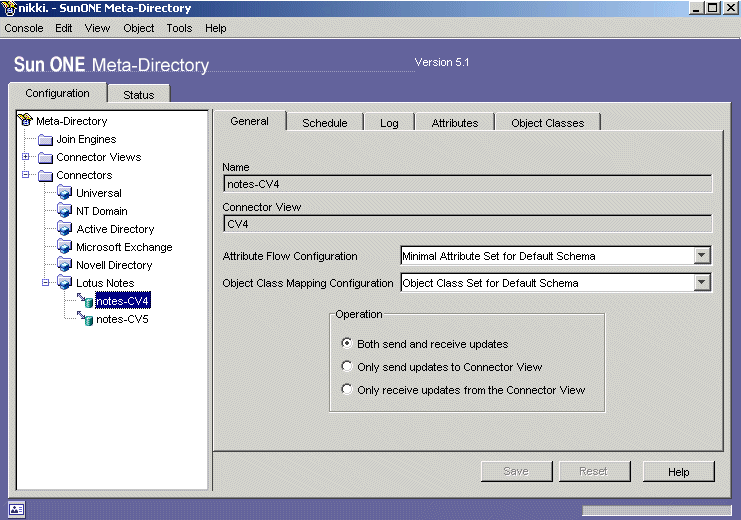741x520 pixels.
Task: Select Novell Directory label in the tree
Action: (114, 265)
